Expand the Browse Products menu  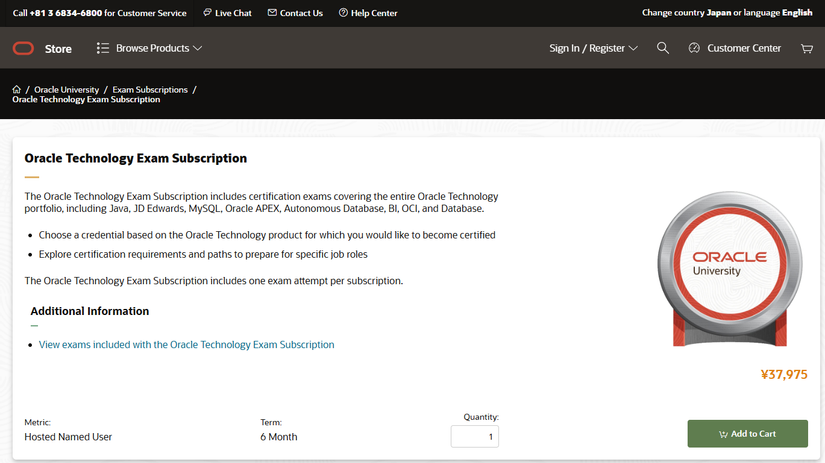[x=150, y=48]
